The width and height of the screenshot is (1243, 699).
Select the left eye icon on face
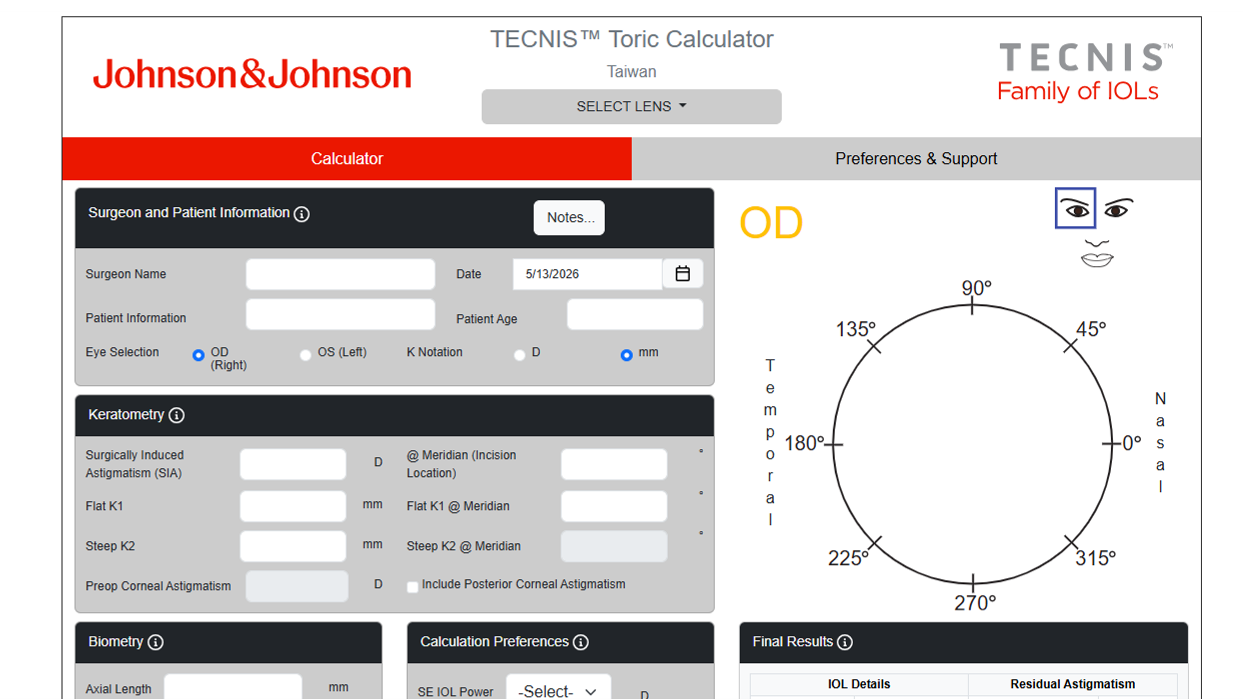coord(1117,209)
